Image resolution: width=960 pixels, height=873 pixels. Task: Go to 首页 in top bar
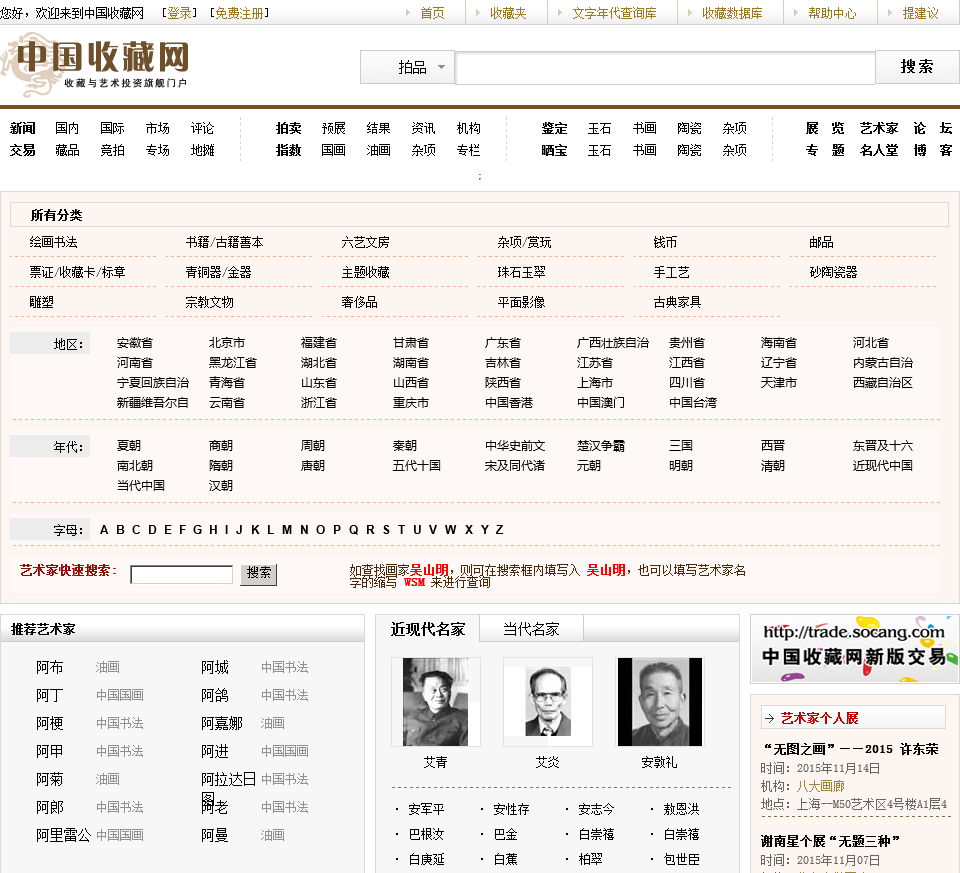[x=432, y=13]
